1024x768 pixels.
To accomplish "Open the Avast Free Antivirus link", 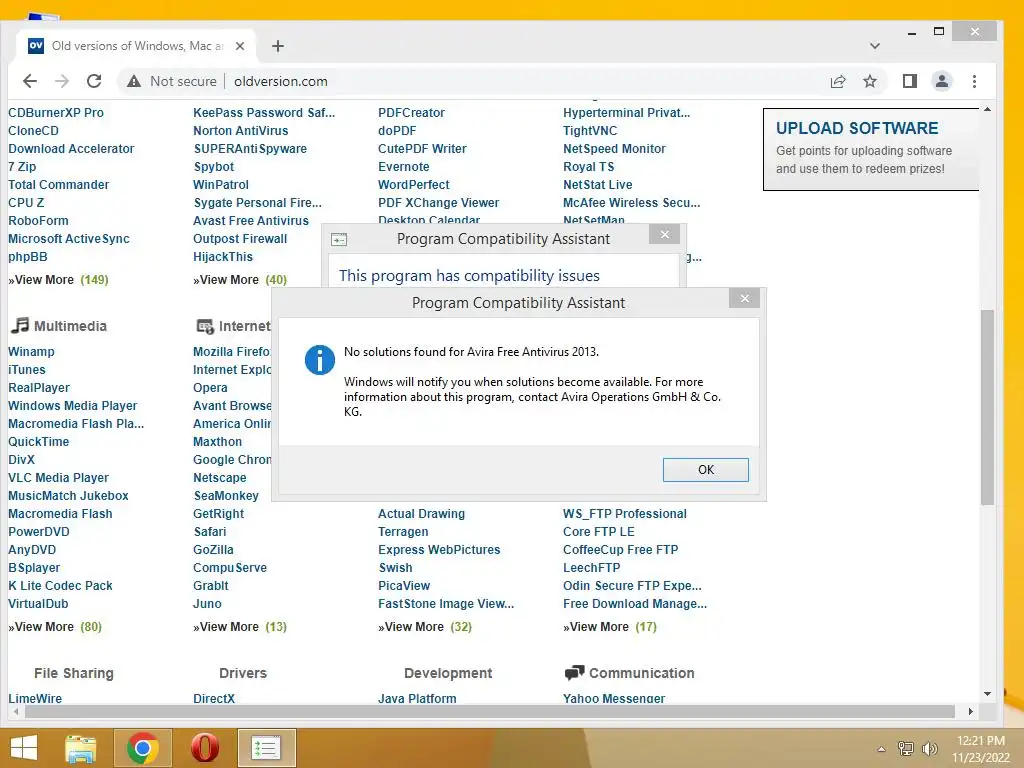I will coord(251,221).
